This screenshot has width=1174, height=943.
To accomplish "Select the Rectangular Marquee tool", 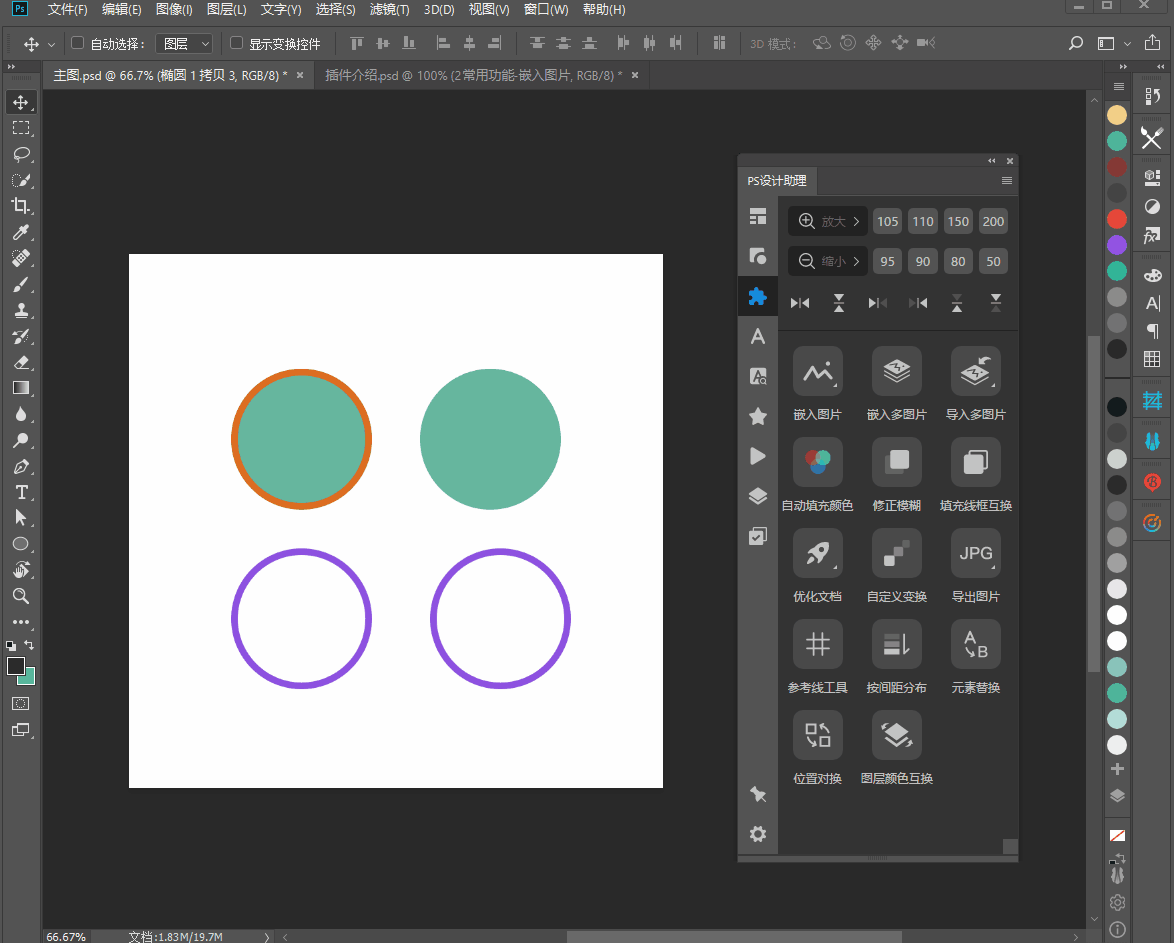I will click(x=21, y=128).
